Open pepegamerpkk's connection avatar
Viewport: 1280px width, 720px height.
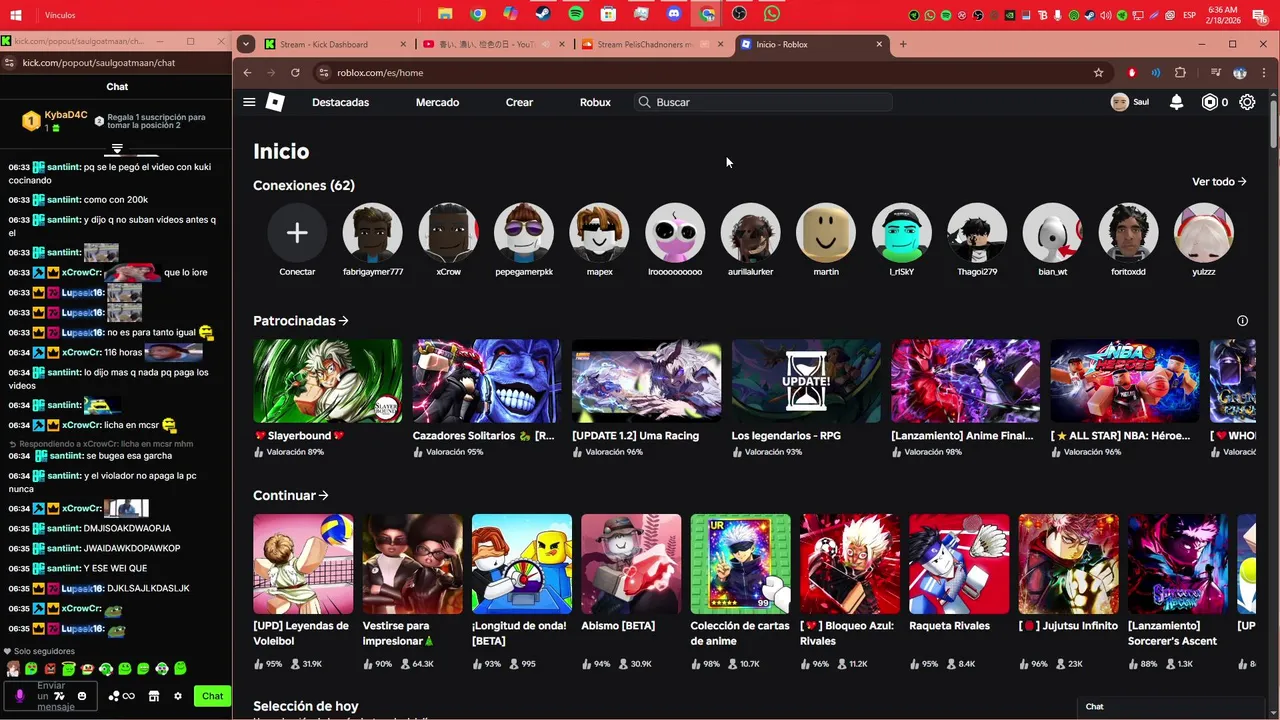524,233
